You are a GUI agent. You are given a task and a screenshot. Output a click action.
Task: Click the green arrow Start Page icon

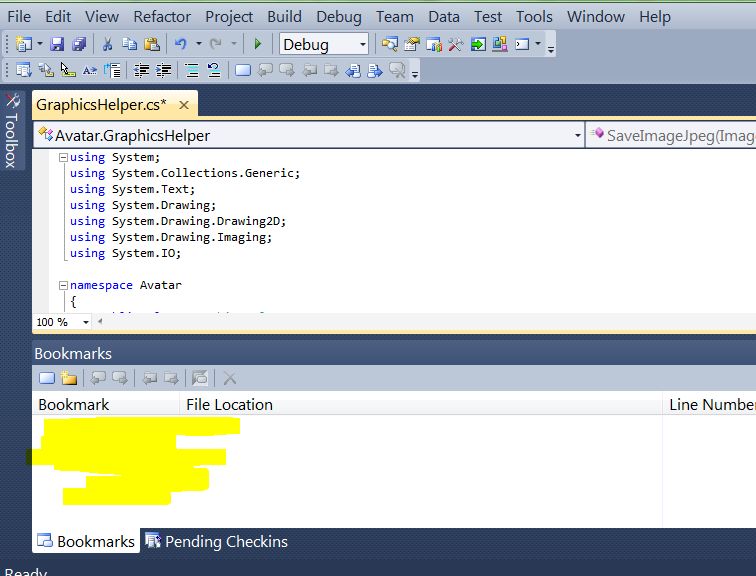478,44
